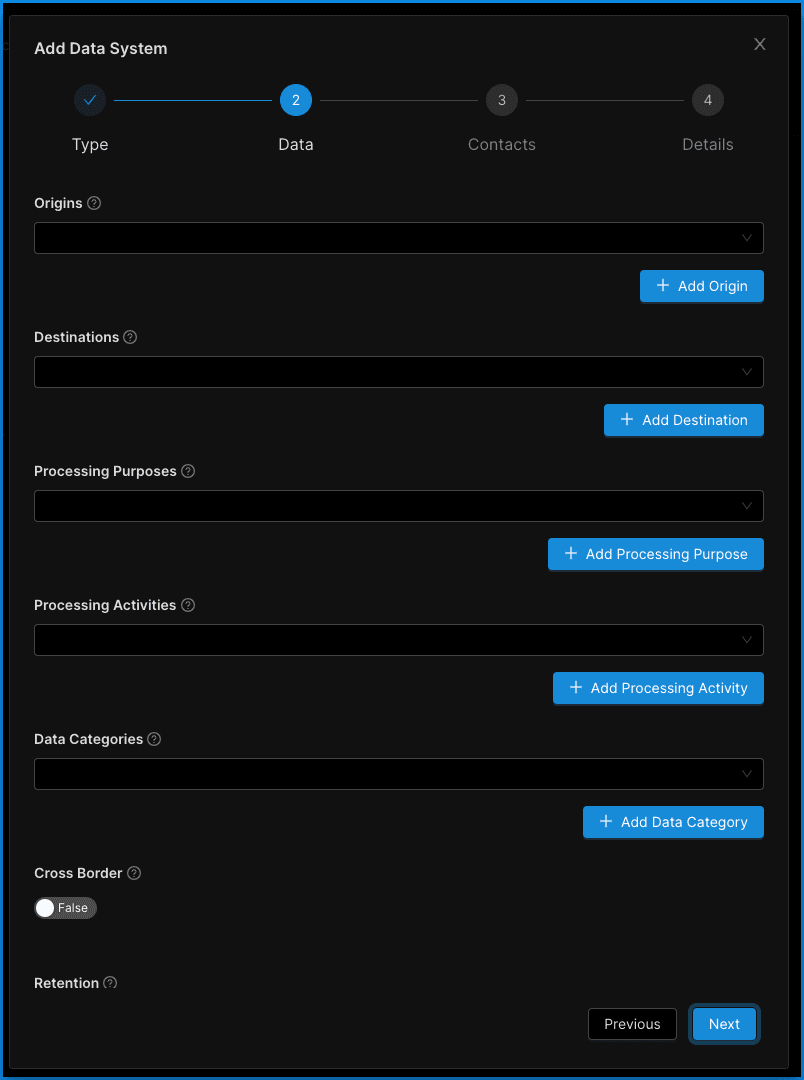Viewport: 804px width, 1080px height.
Task: Open the Processing Purposes dropdown
Action: pos(398,506)
